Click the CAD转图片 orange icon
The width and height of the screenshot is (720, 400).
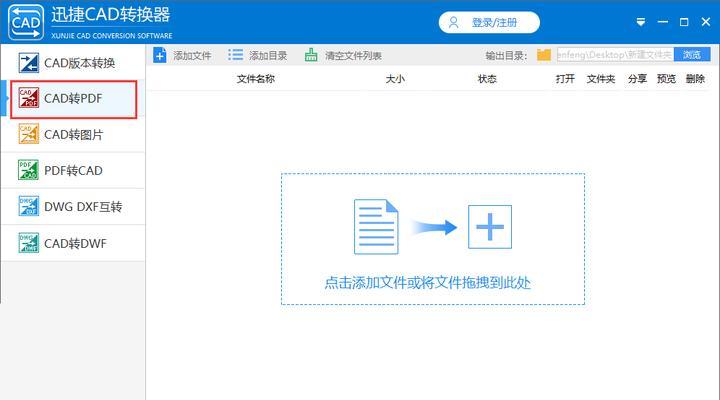28,134
